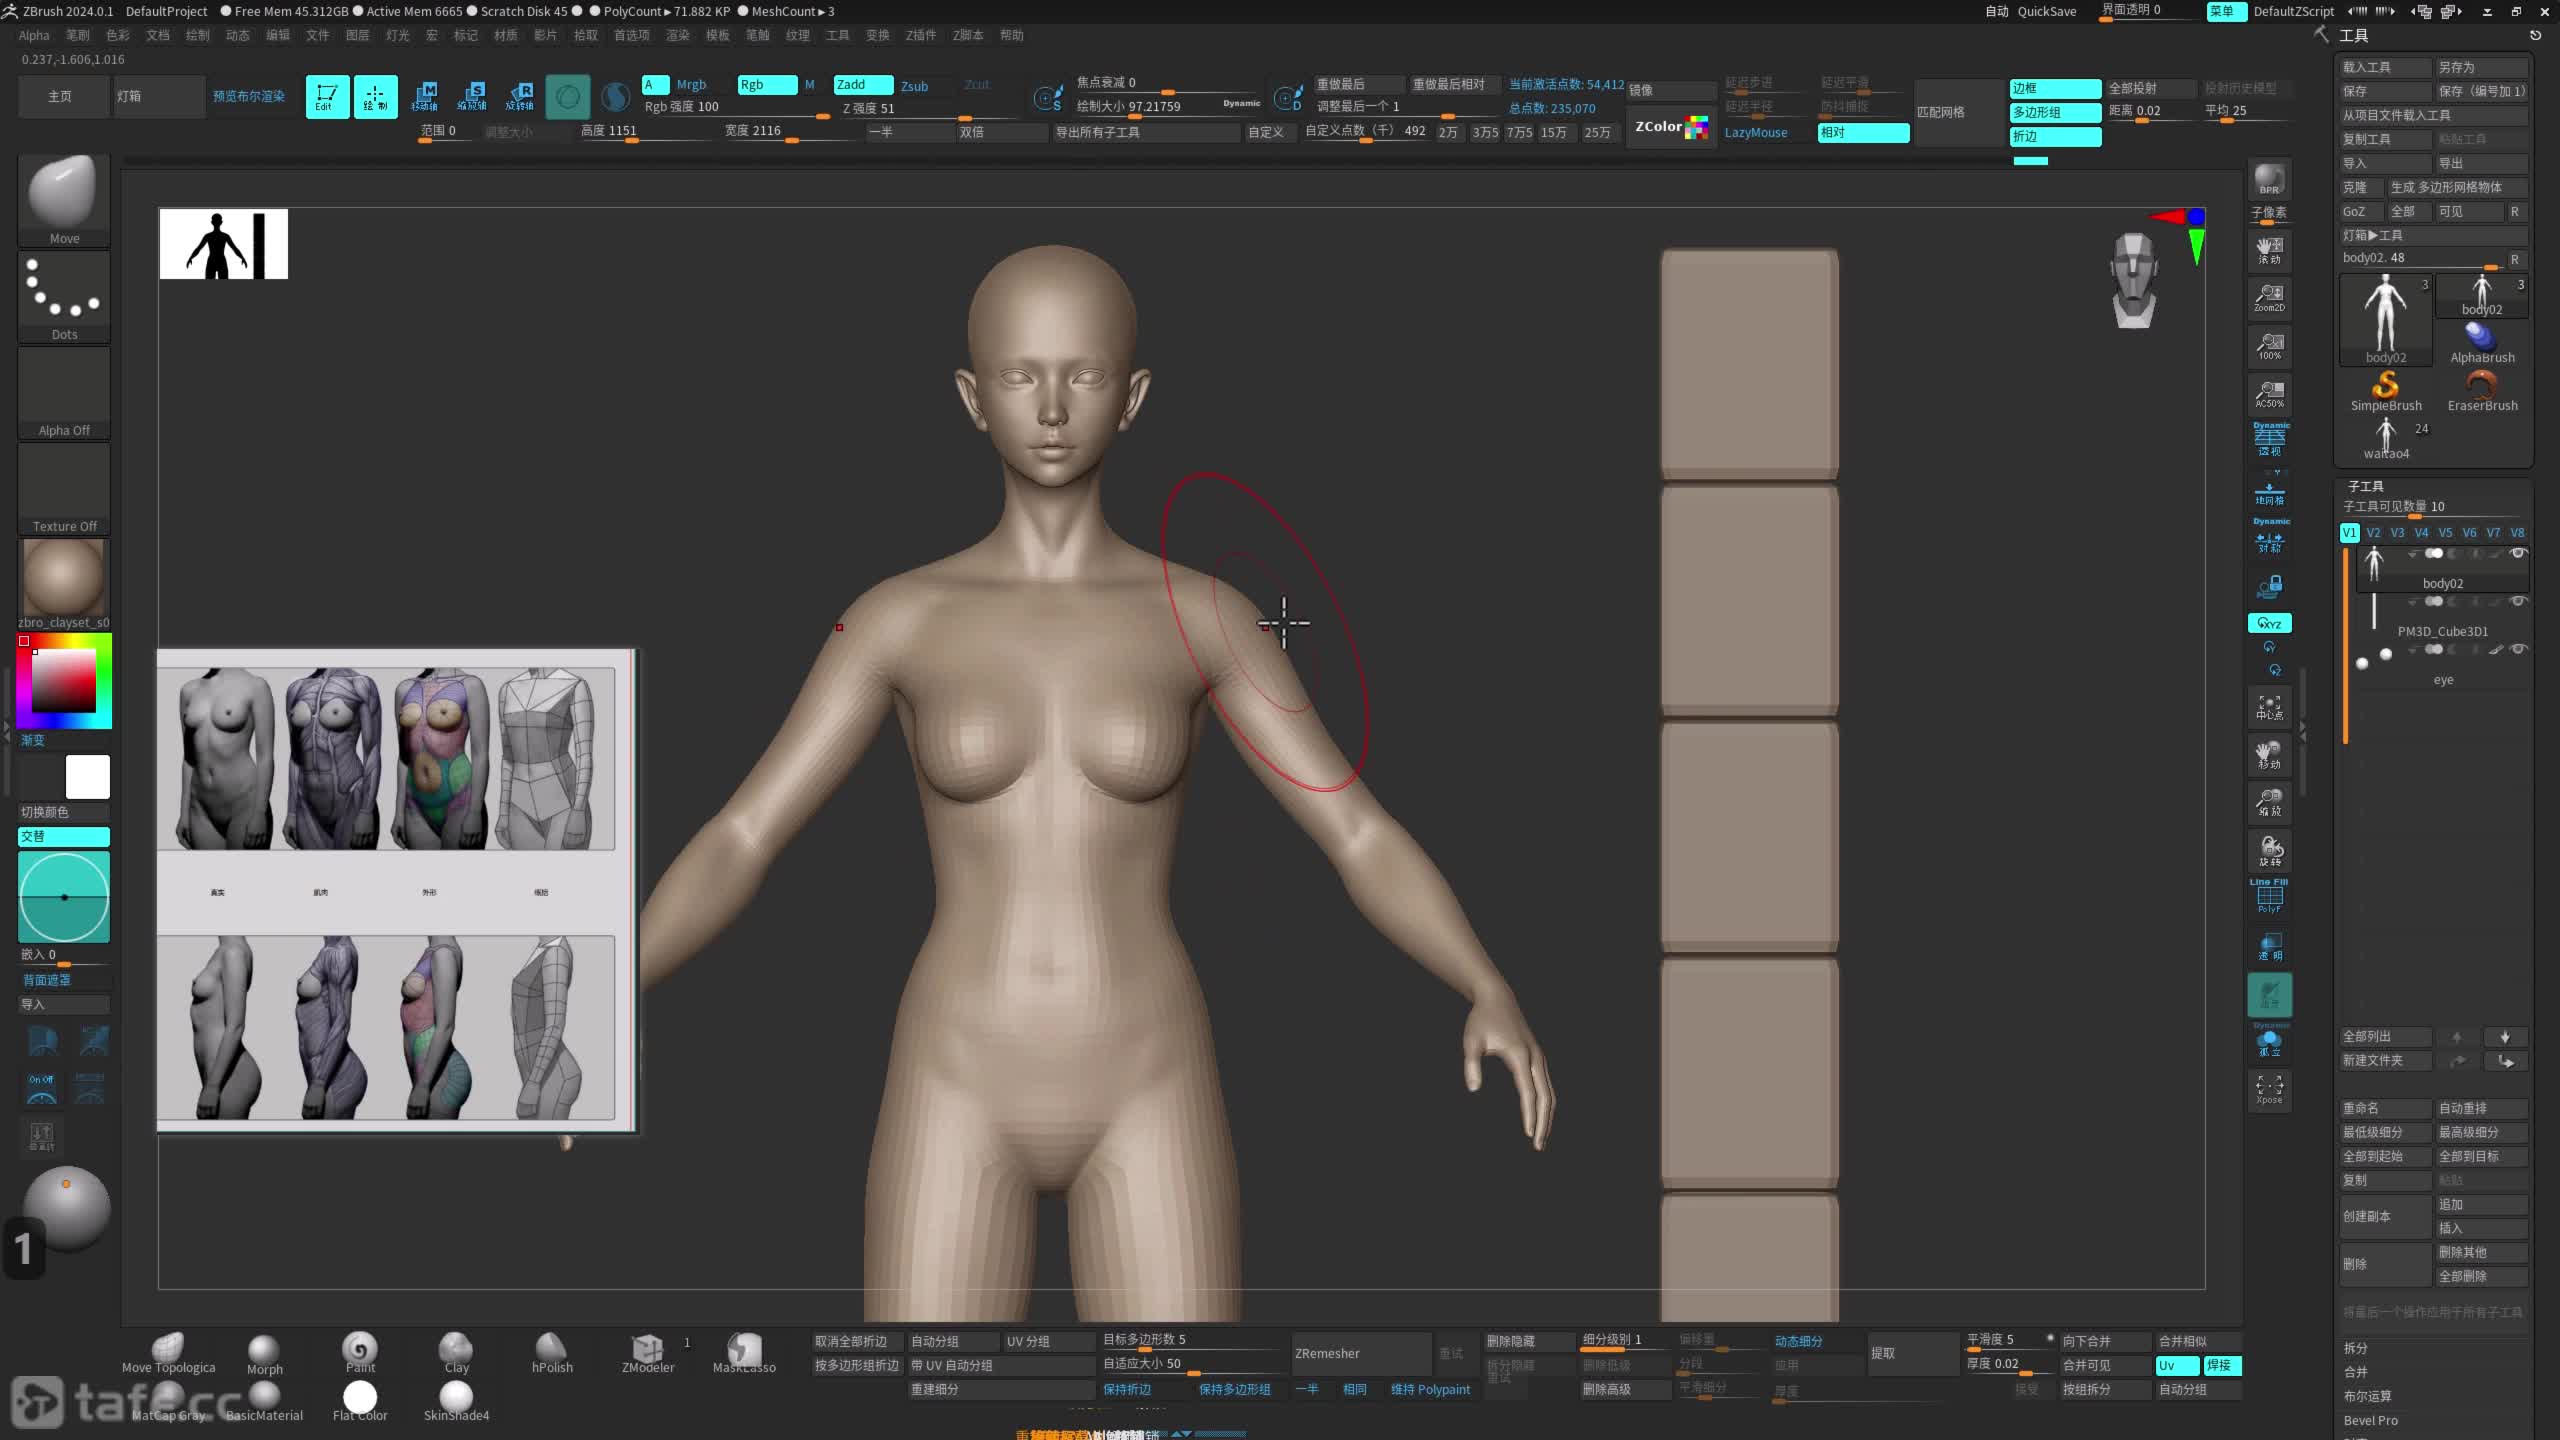Image resolution: width=2560 pixels, height=1440 pixels.
Task: Select the hPolish brush
Action: (552, 1353)
